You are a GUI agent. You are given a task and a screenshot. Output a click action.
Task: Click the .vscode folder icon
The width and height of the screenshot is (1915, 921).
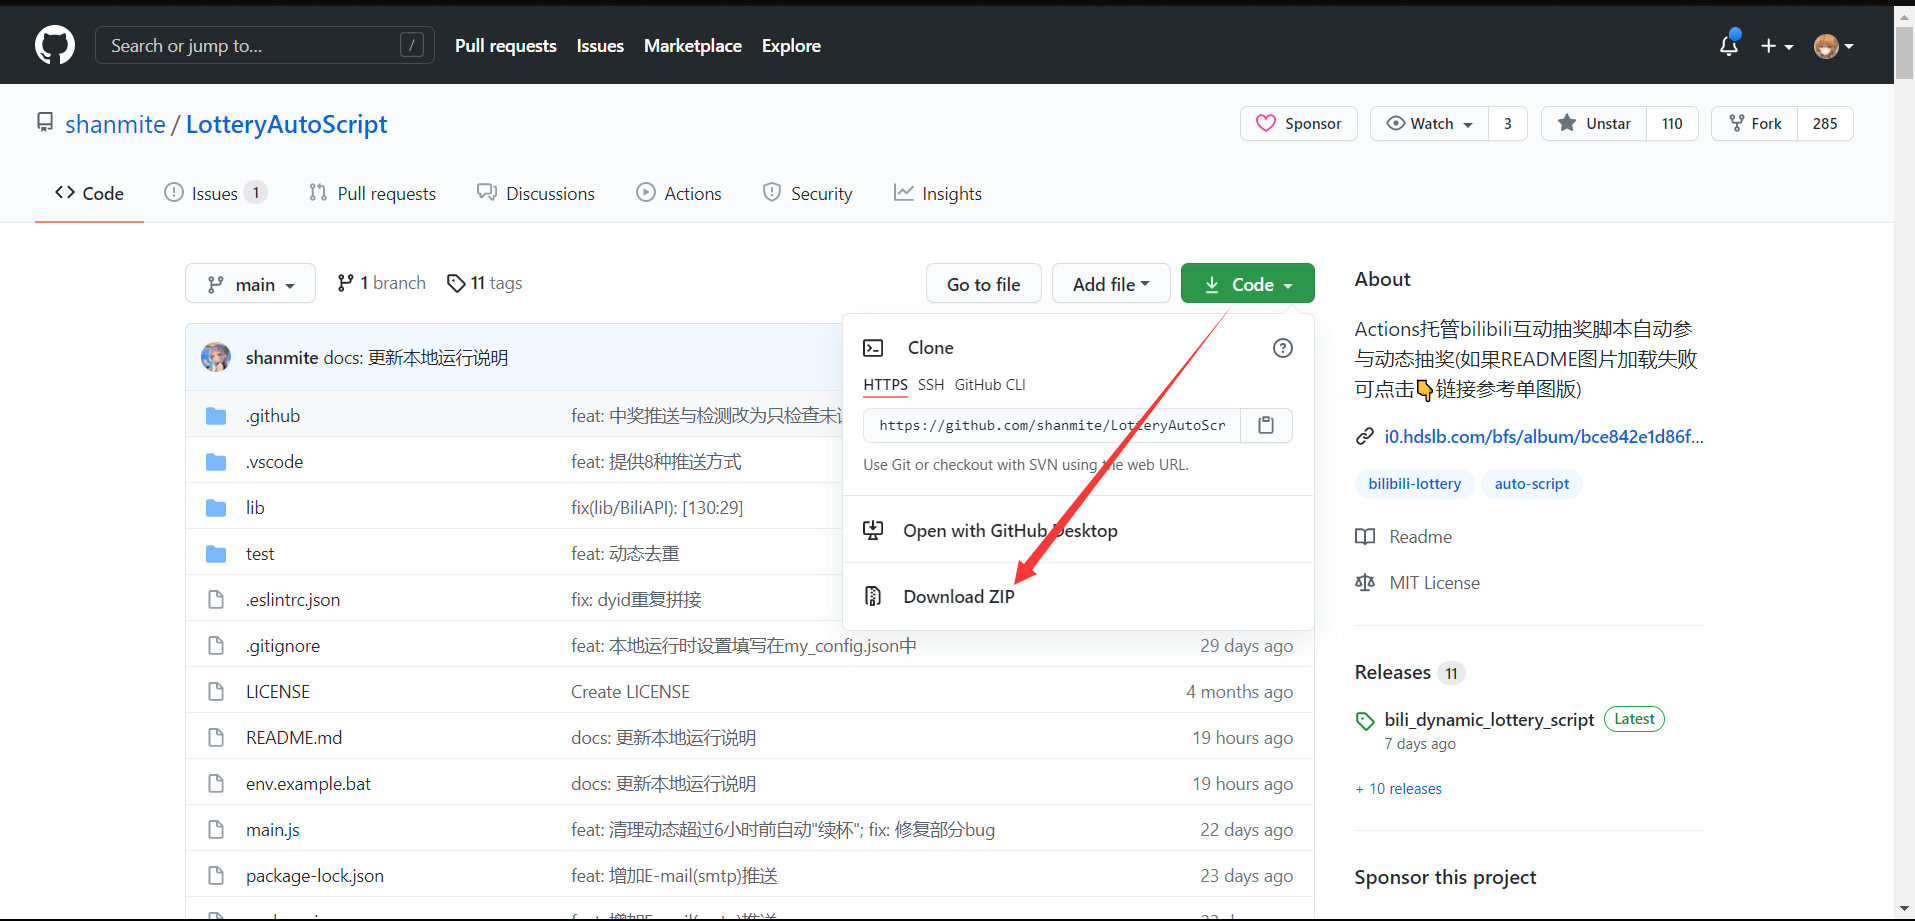pos(216,462)
